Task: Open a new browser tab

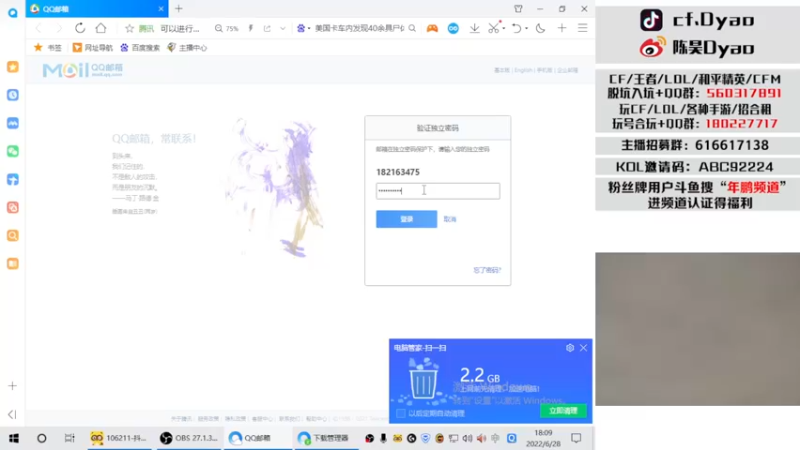Action: tap(179, 9)
